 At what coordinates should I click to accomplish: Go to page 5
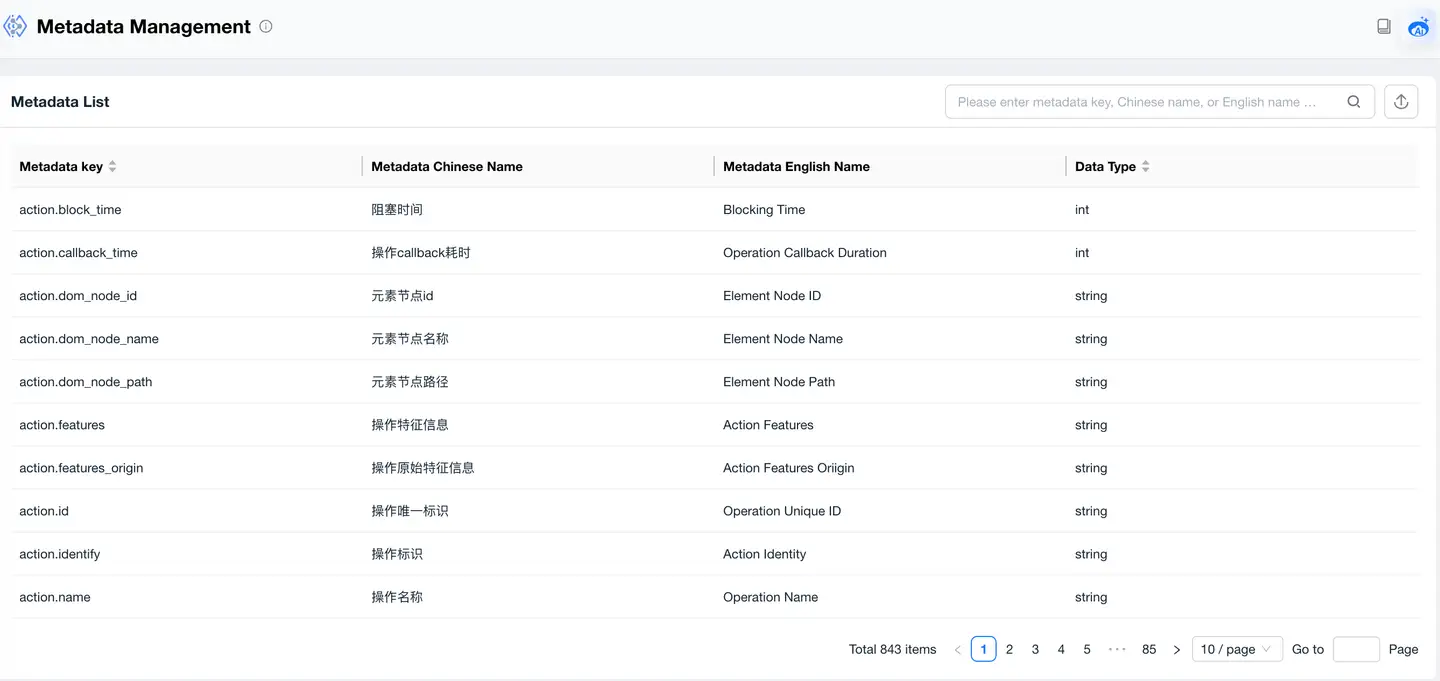1087,649
